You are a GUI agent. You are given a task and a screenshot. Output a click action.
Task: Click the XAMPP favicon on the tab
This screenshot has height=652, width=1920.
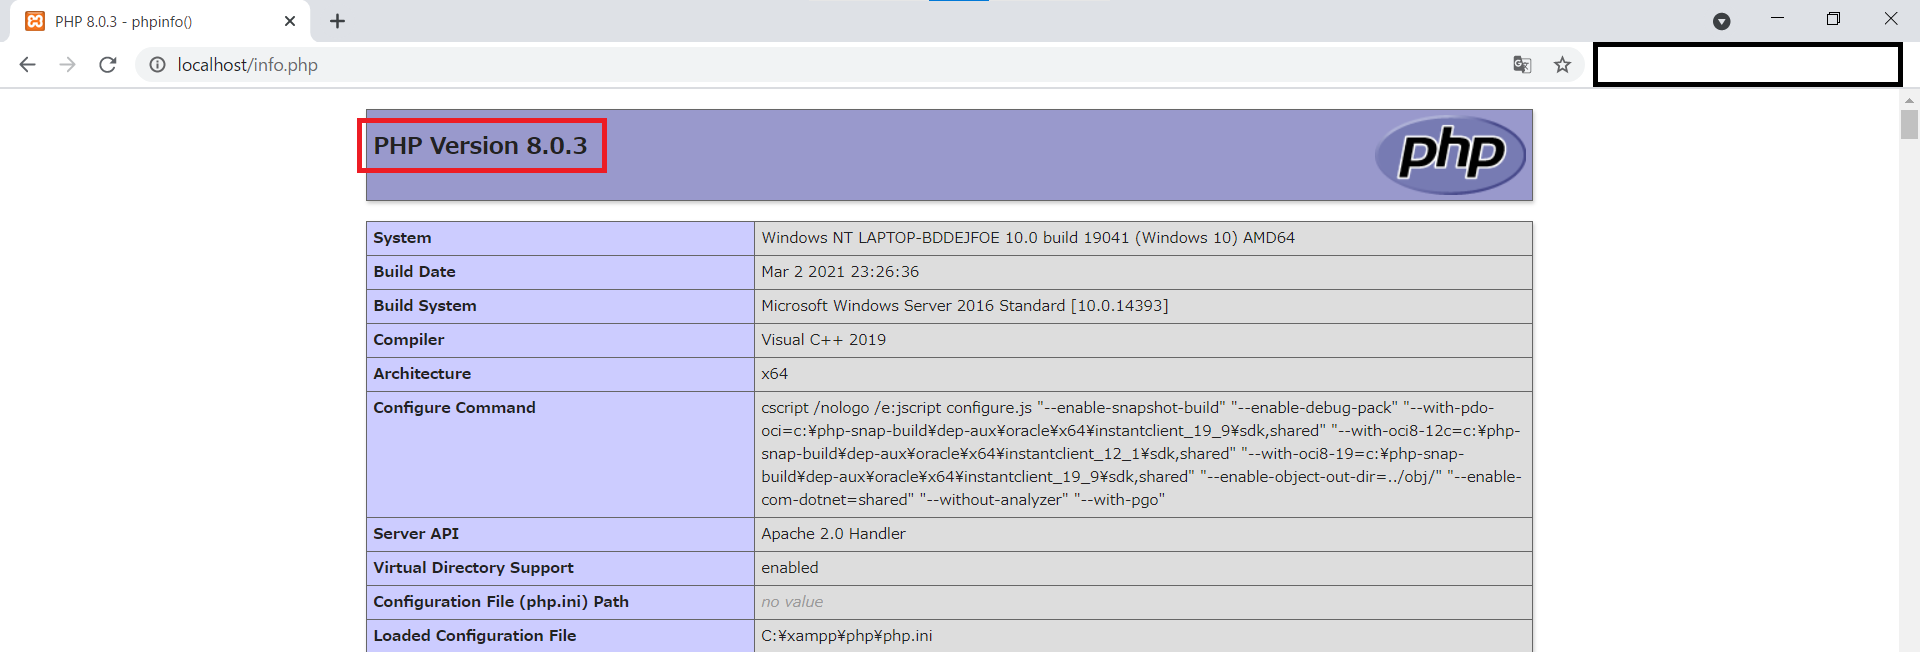coord(35,21)
